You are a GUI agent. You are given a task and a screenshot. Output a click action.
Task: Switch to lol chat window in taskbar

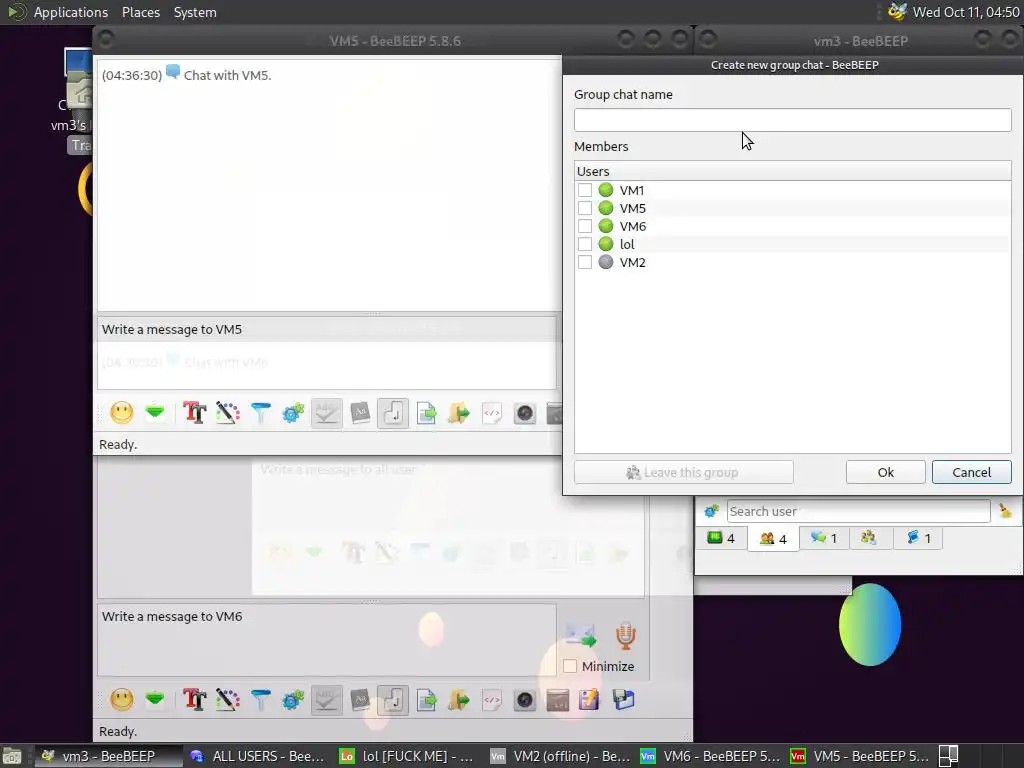408,756
